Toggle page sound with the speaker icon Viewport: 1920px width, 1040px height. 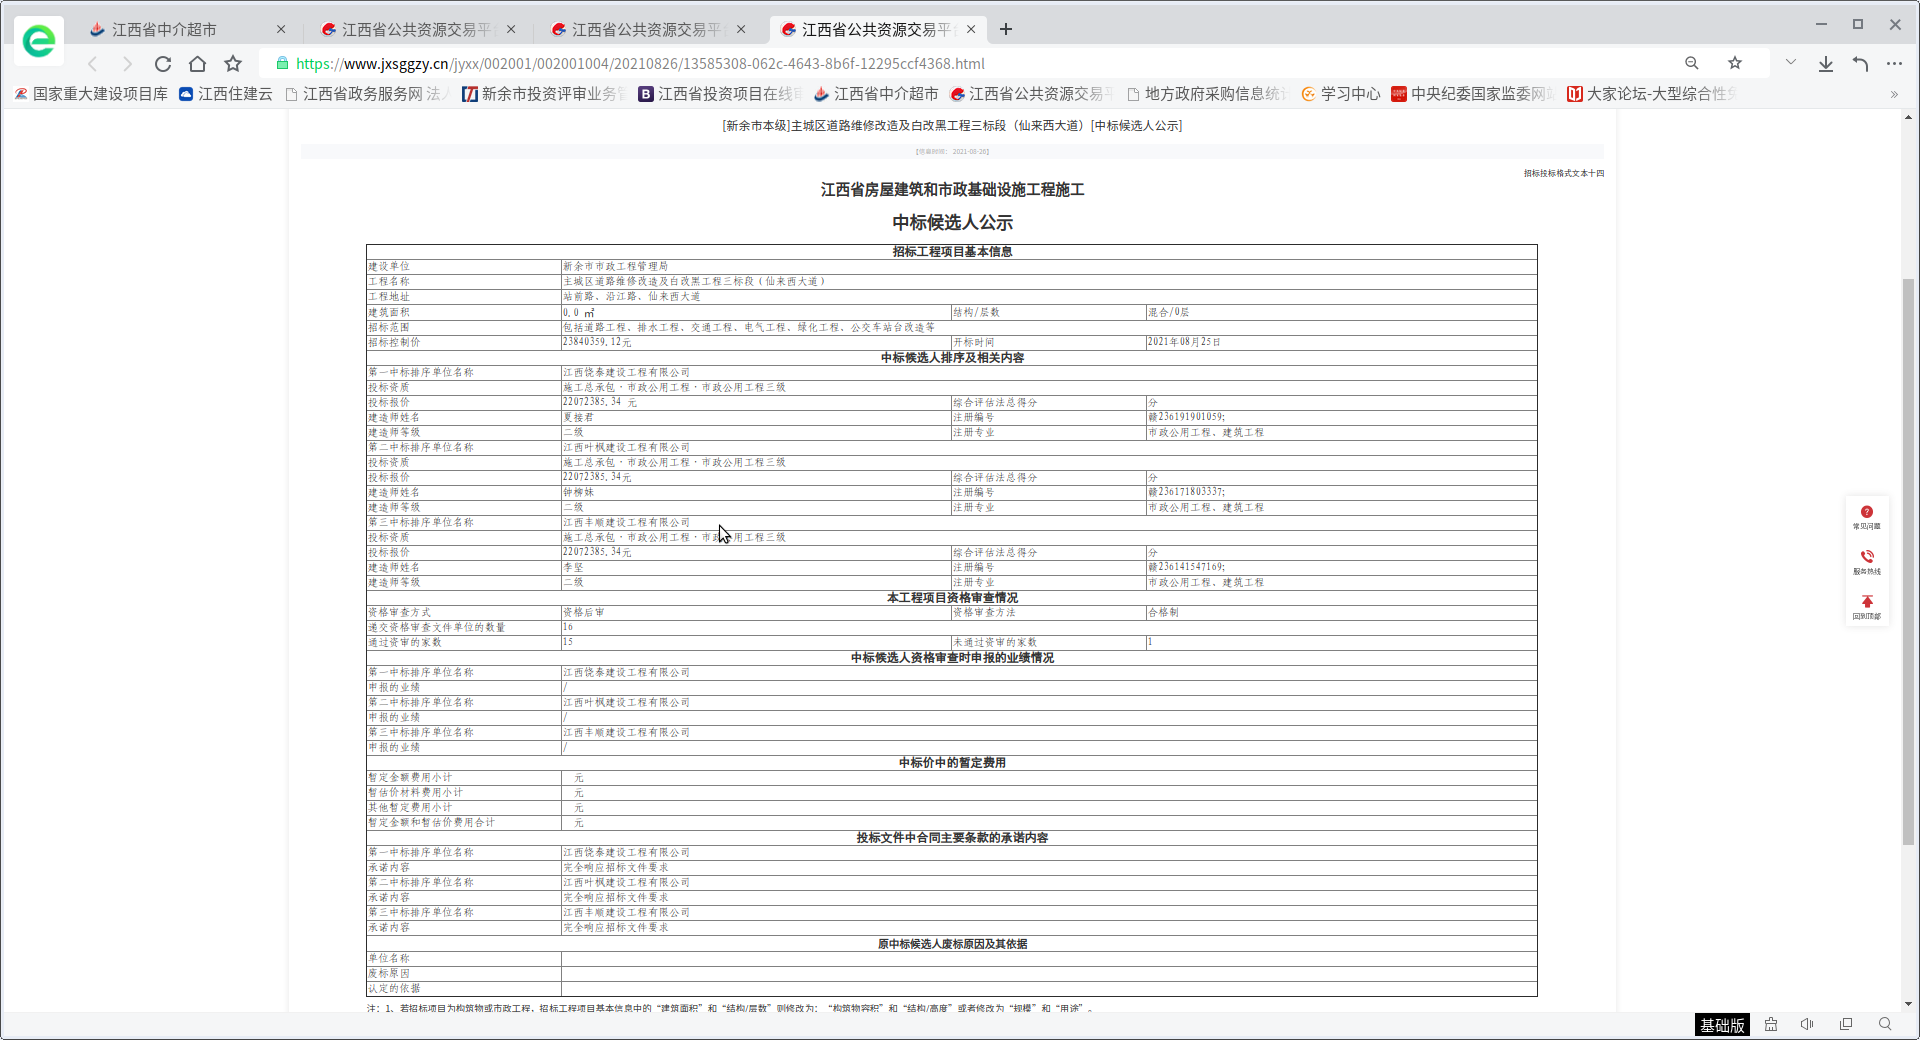point(1807,1024)
